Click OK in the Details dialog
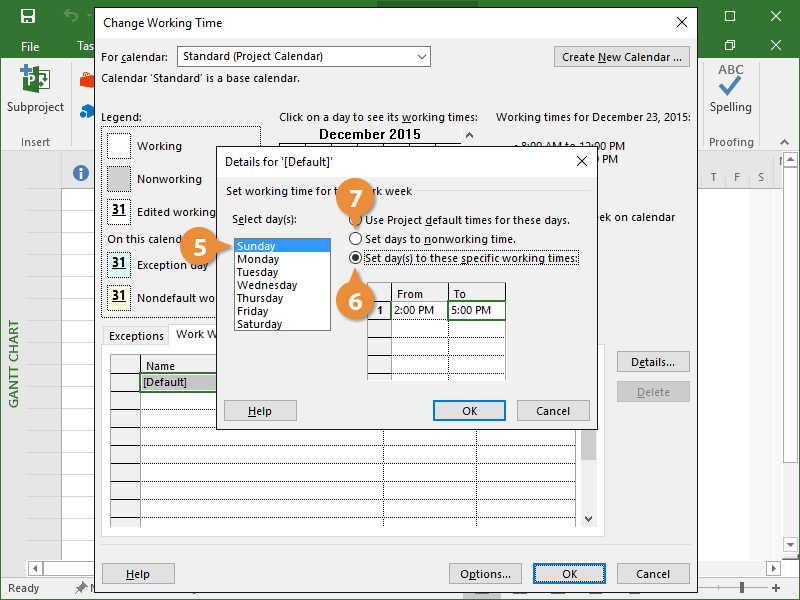Viewport: 800px width, 600px height. [x=469, y=411]
